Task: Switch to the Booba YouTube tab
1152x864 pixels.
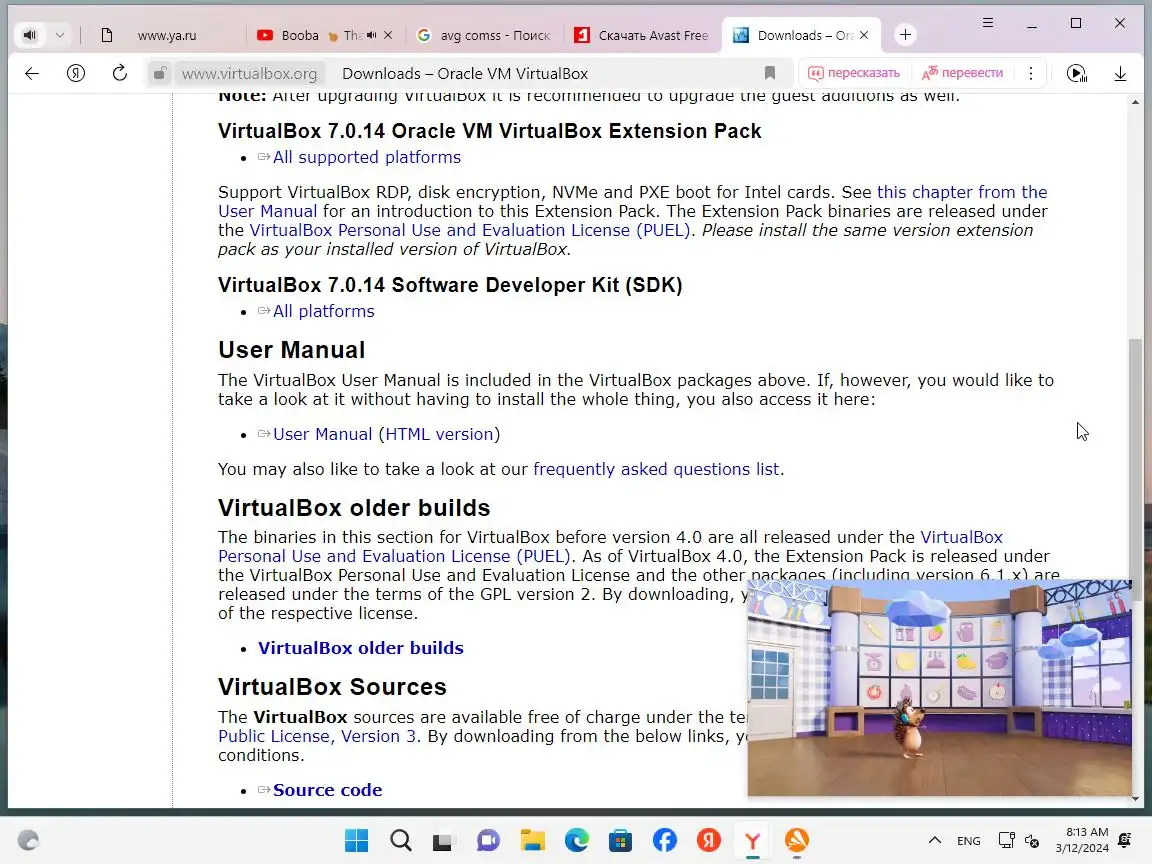Action: click(300, 35)
